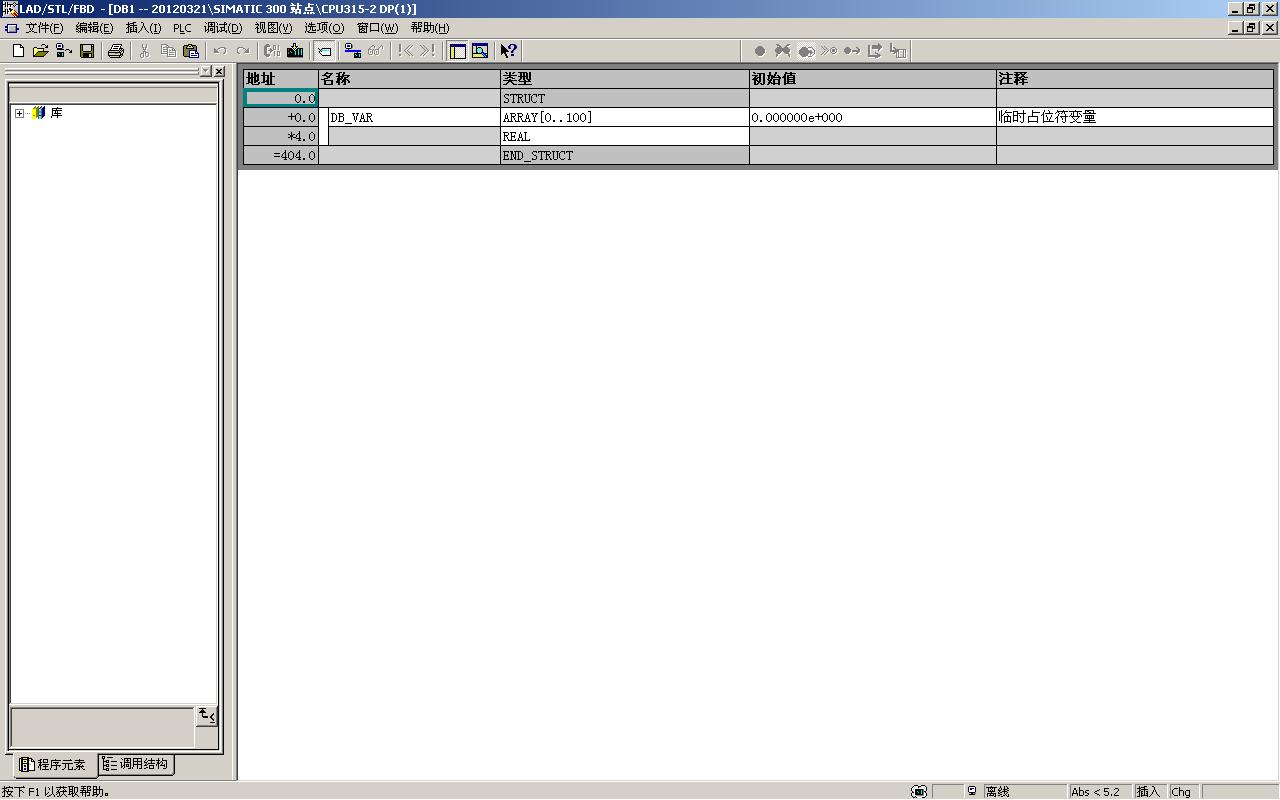1280x800 pixels.
Task: Click the =404.0 address cell
Action: [x=281, y=155]
